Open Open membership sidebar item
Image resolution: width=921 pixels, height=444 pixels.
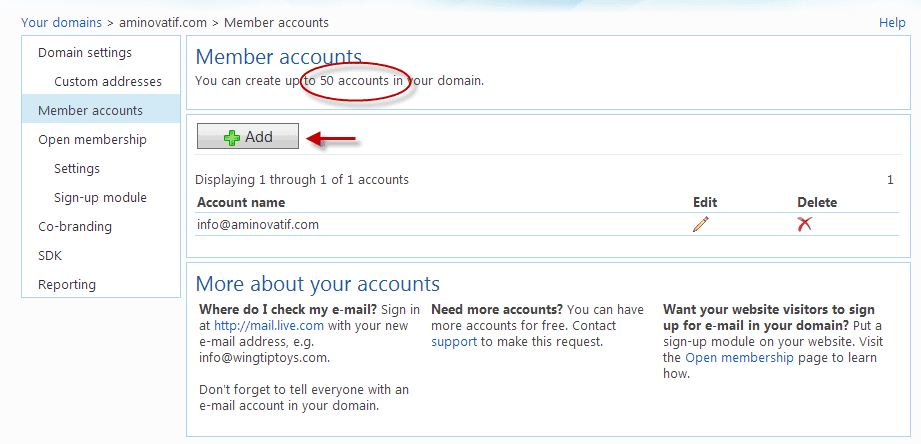[92, 139]
